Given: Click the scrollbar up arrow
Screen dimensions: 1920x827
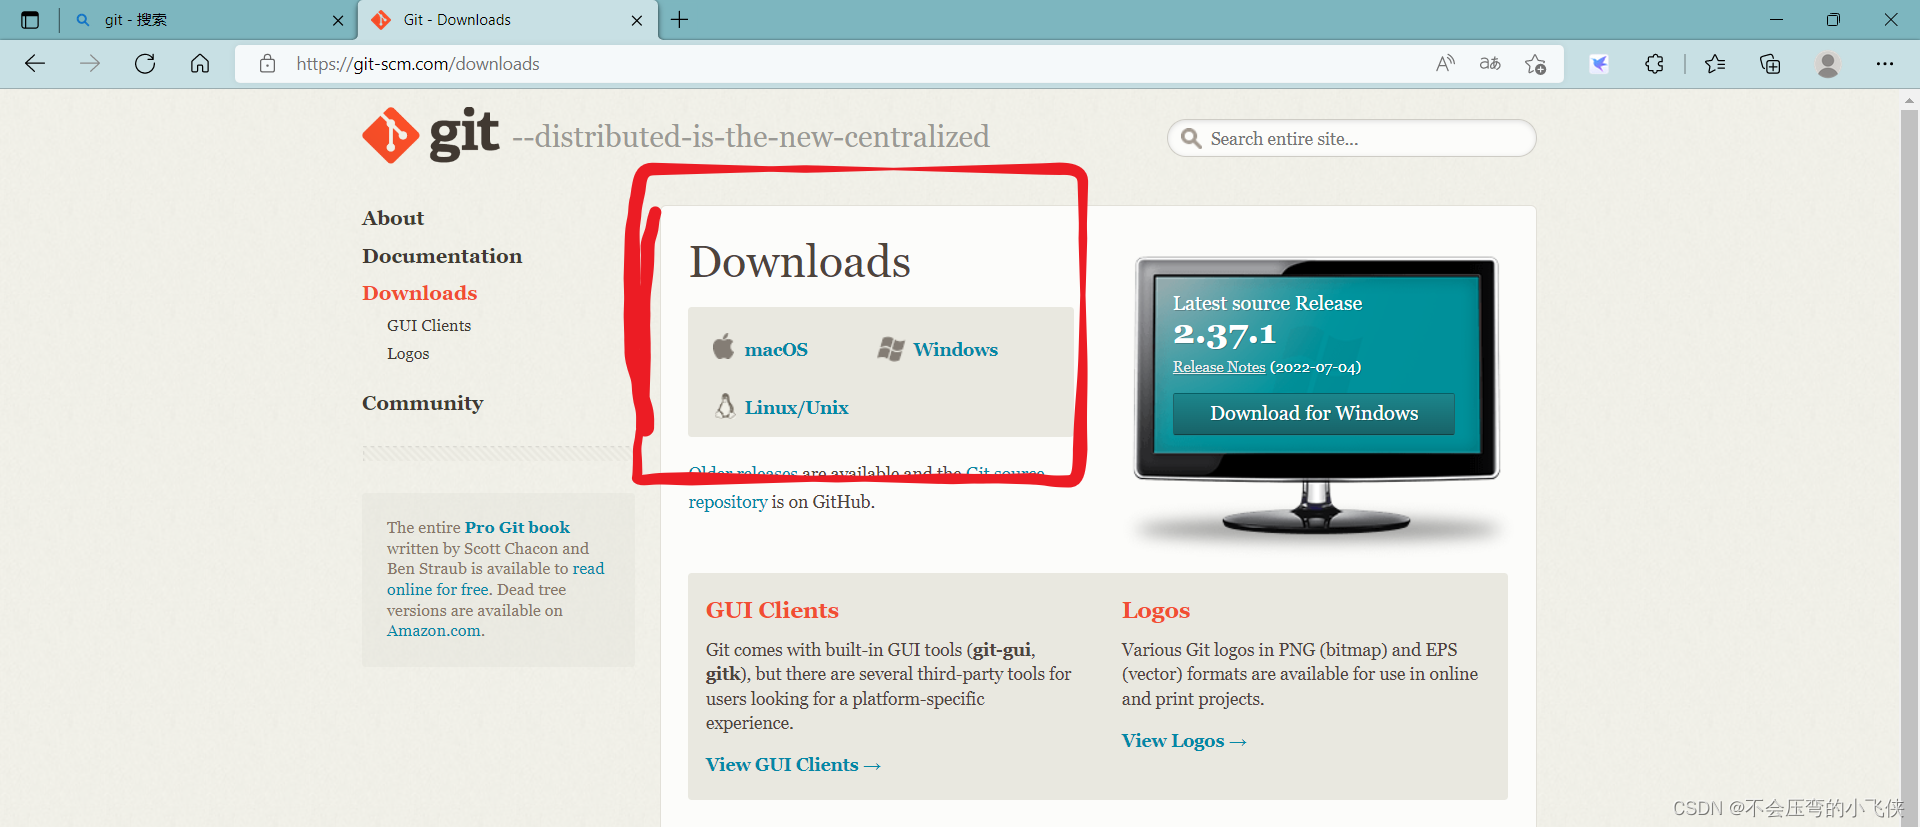Looking at the screenshot, I should [x=1909, y=100].
